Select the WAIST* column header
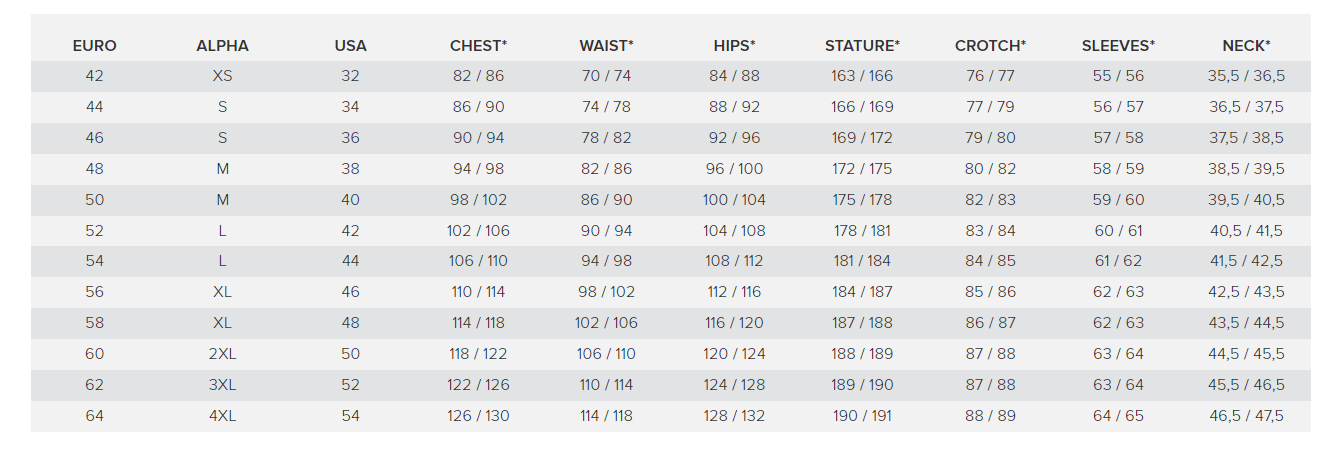 click(606, 46)
